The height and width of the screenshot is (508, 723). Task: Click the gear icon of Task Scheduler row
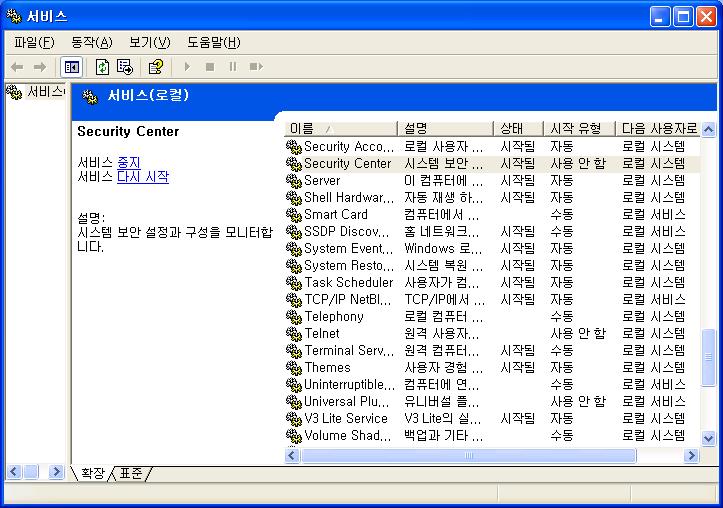click(294, 283)
